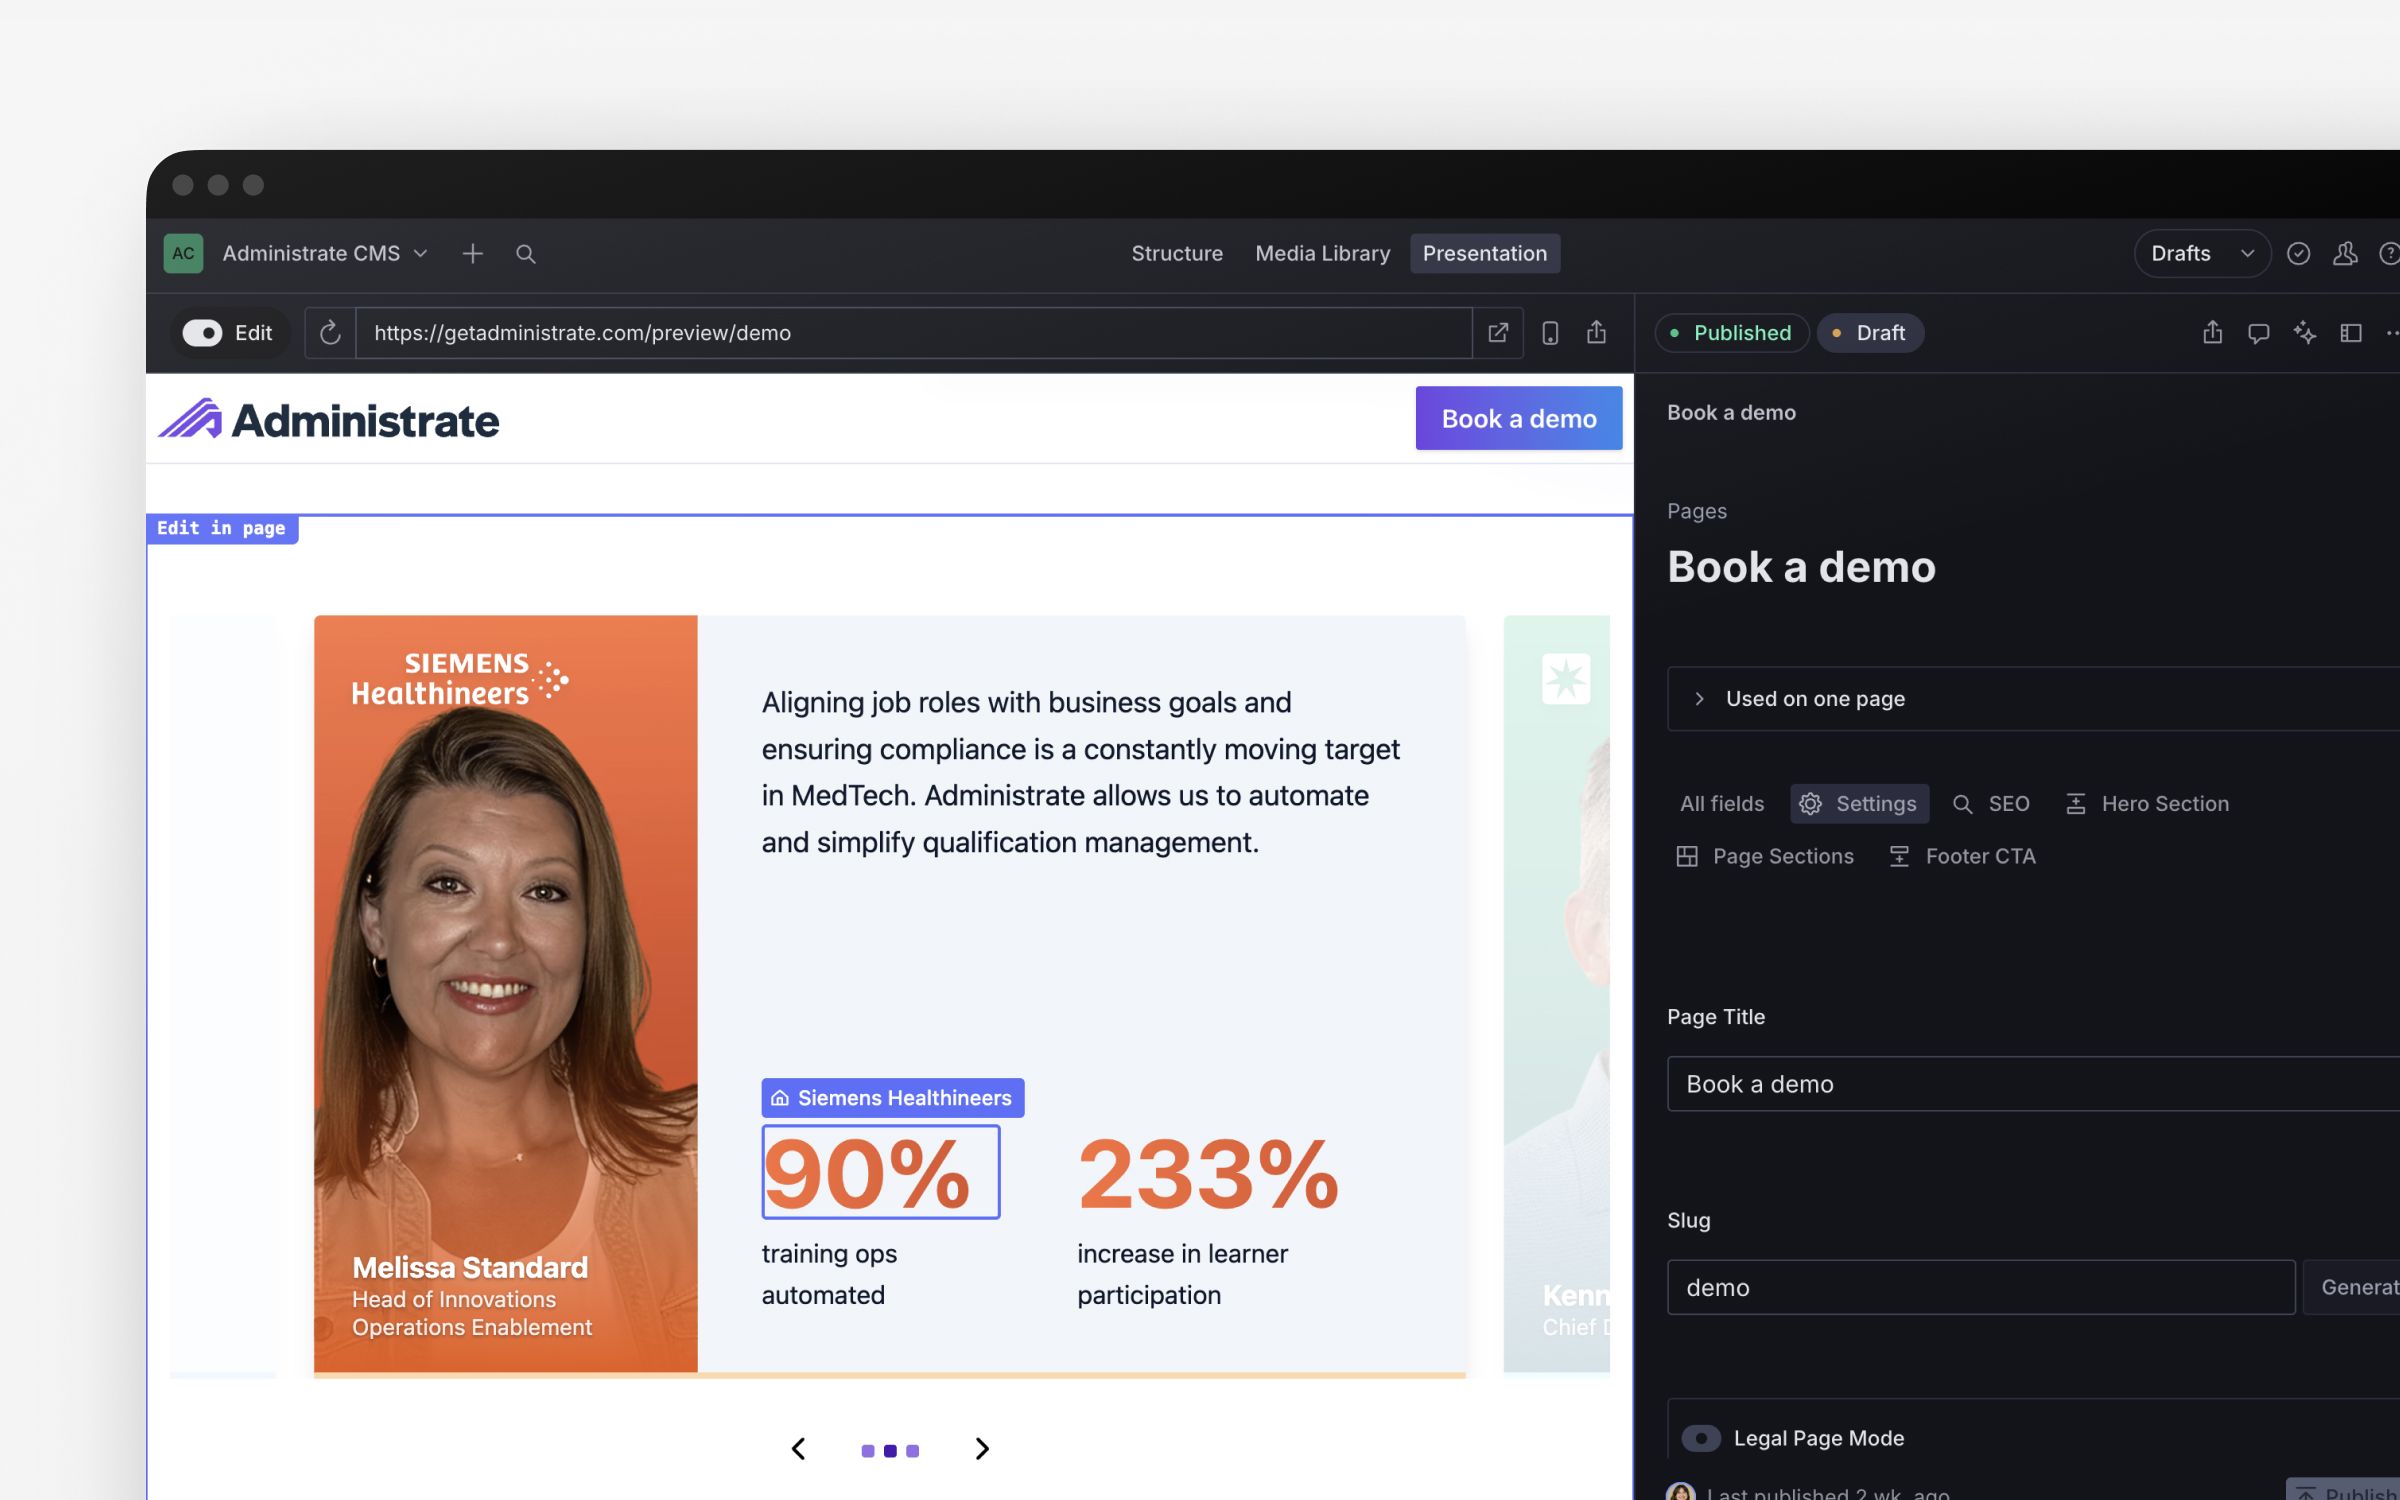This screenshot has width=2400, height=1500.
Task: Click the split pane layout icon
Action: tap(2351, 333)
